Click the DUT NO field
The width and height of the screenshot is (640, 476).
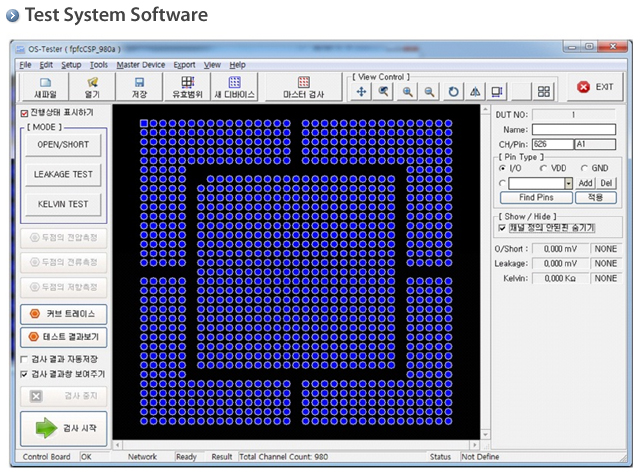pyautogui.click(x=574, y=115)
